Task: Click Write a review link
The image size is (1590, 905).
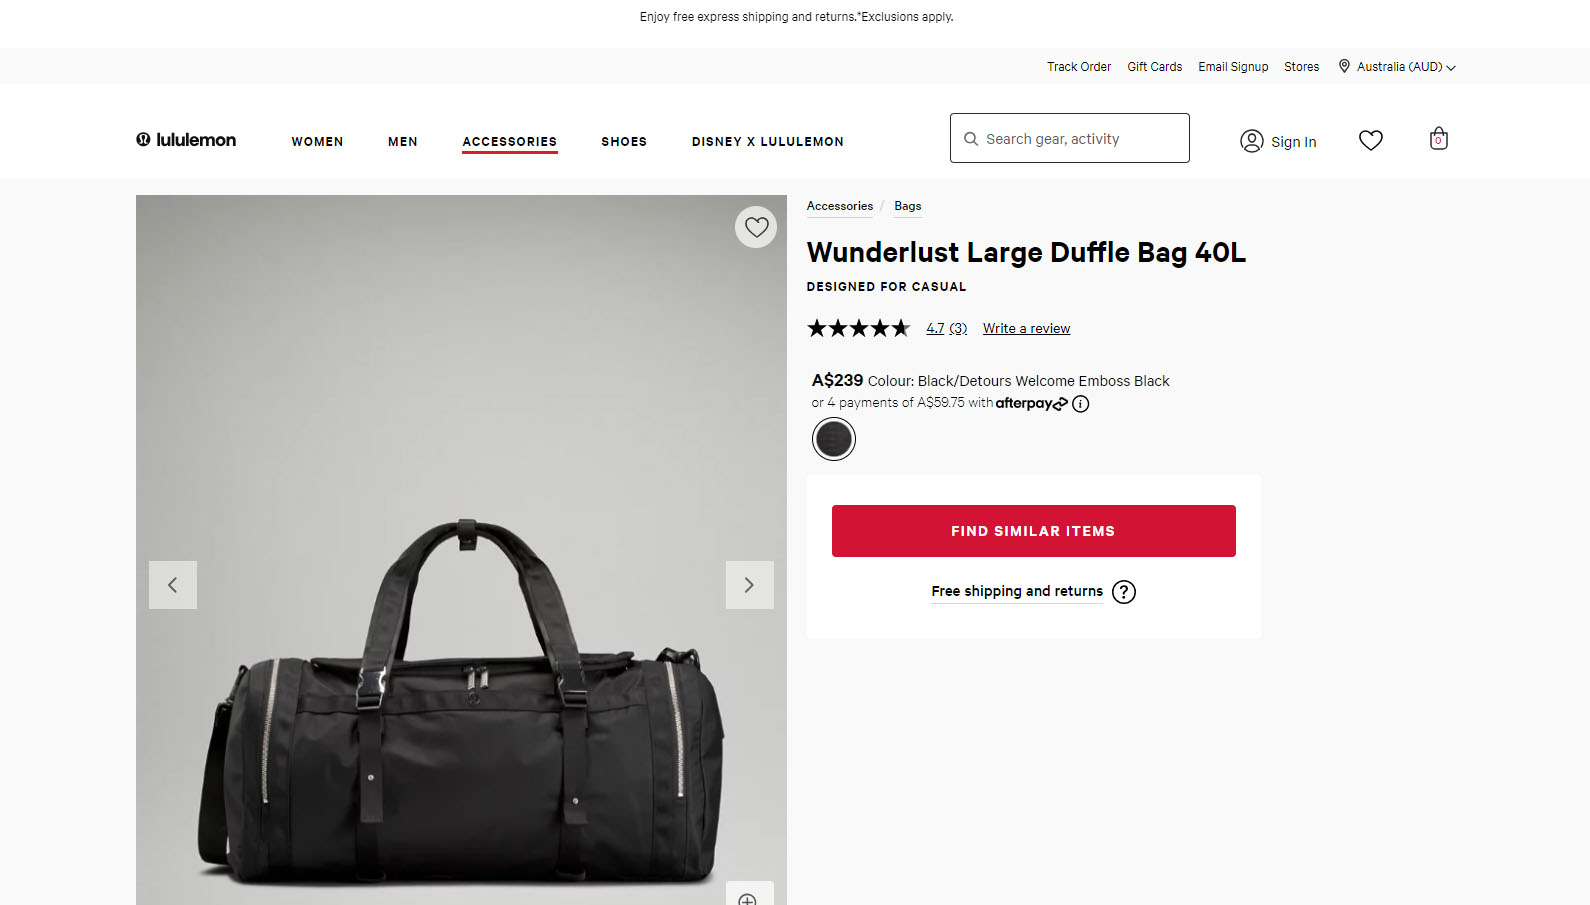Action: coord(1026,328)
